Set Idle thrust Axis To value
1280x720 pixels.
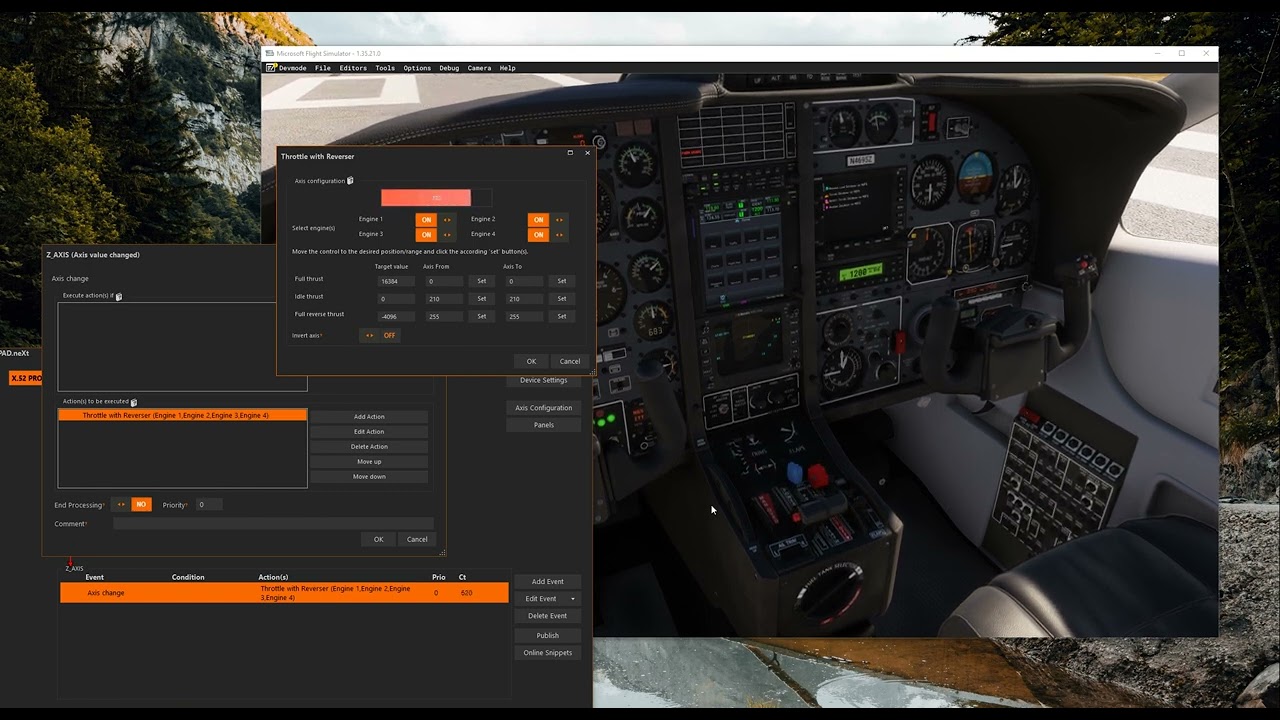click(x=562, y=298)
